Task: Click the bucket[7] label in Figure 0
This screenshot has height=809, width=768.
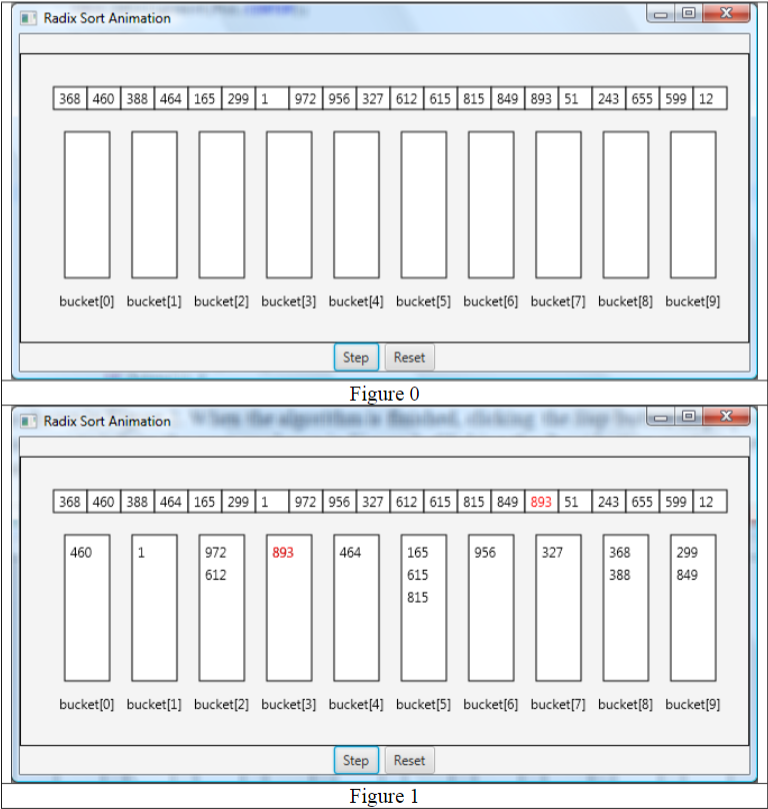Action: click(558, 301)
